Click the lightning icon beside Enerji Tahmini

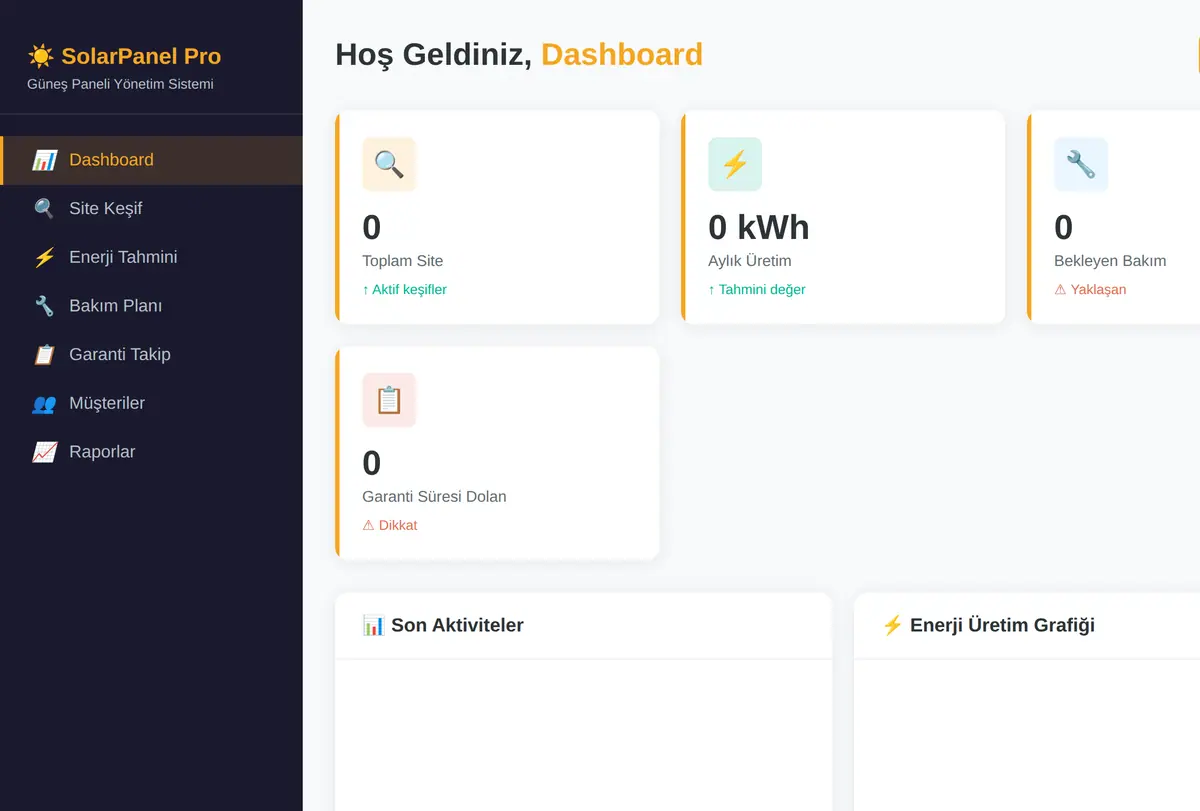tap(44, 258)
